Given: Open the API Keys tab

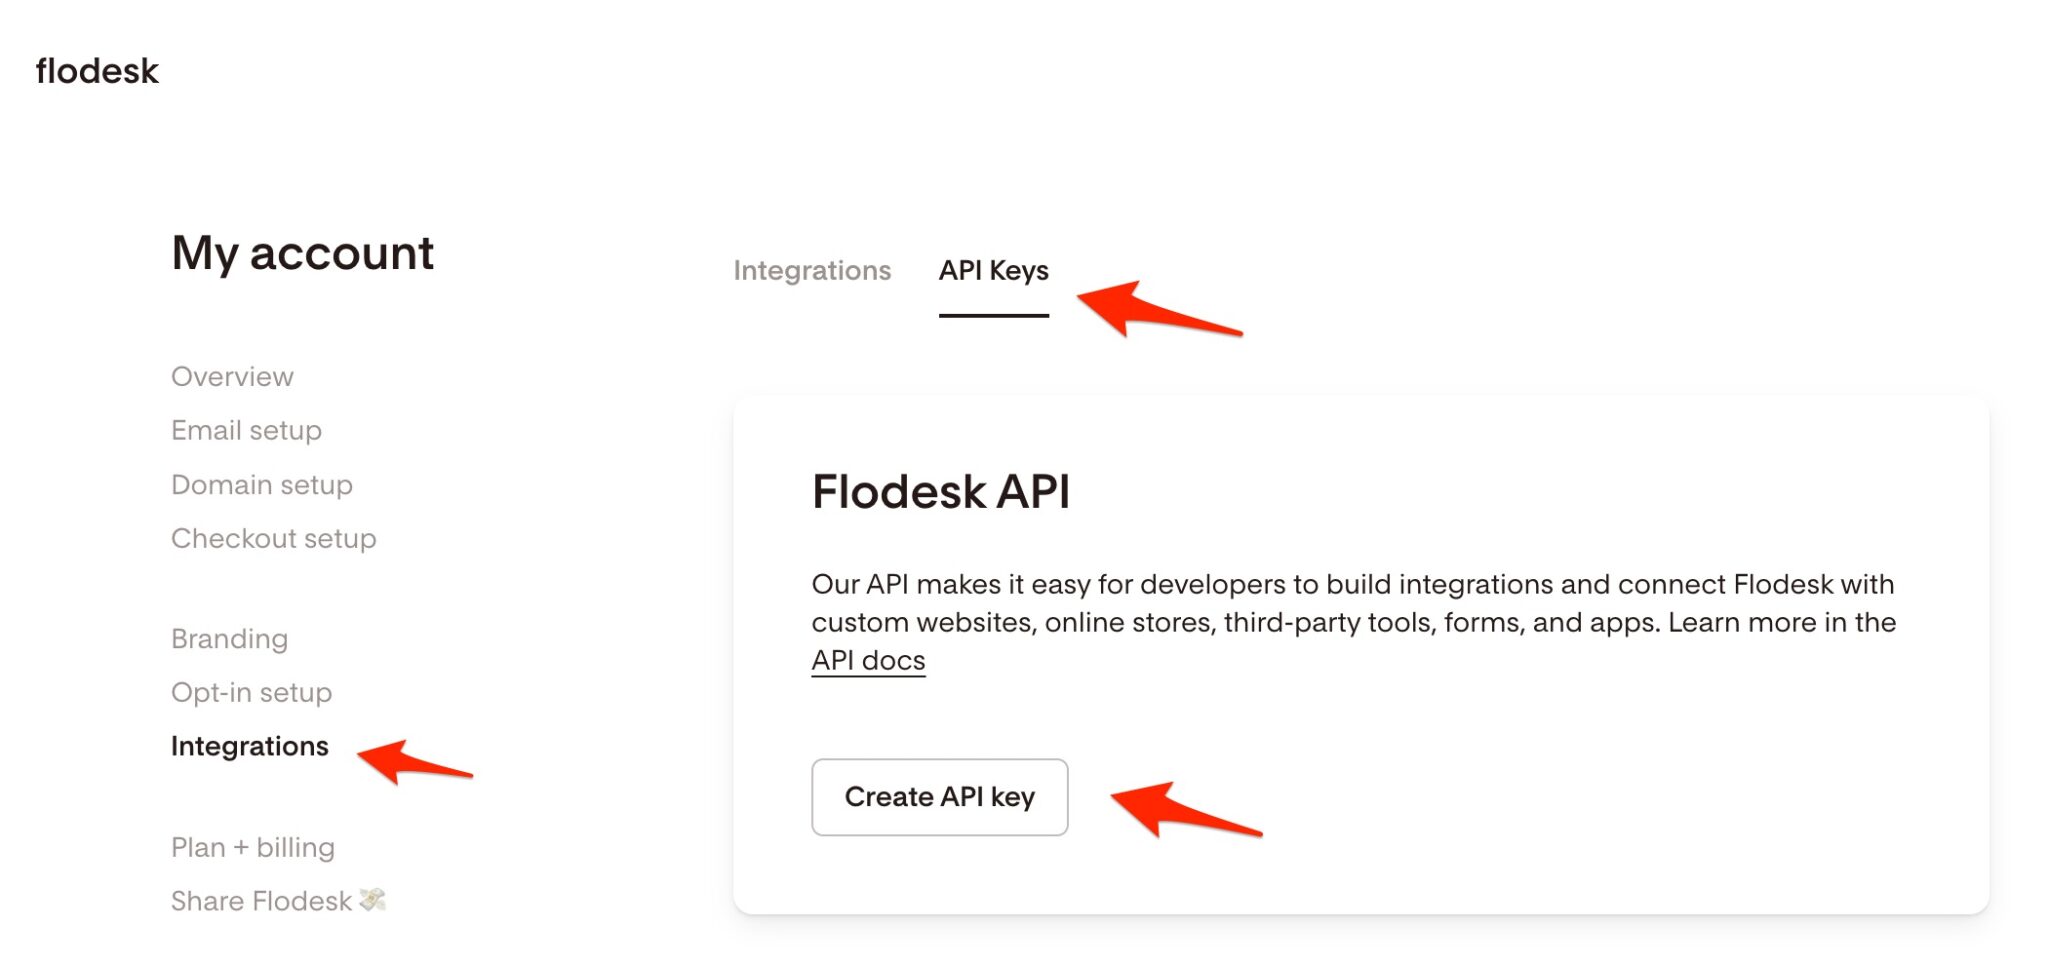Looking at the screenshot, I should pos(993,270).
